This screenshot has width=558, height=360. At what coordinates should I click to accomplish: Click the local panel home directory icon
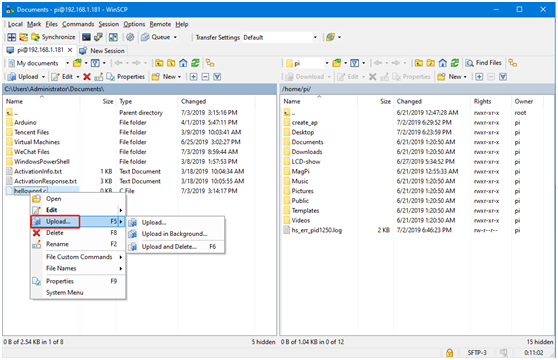coord(183,63)
